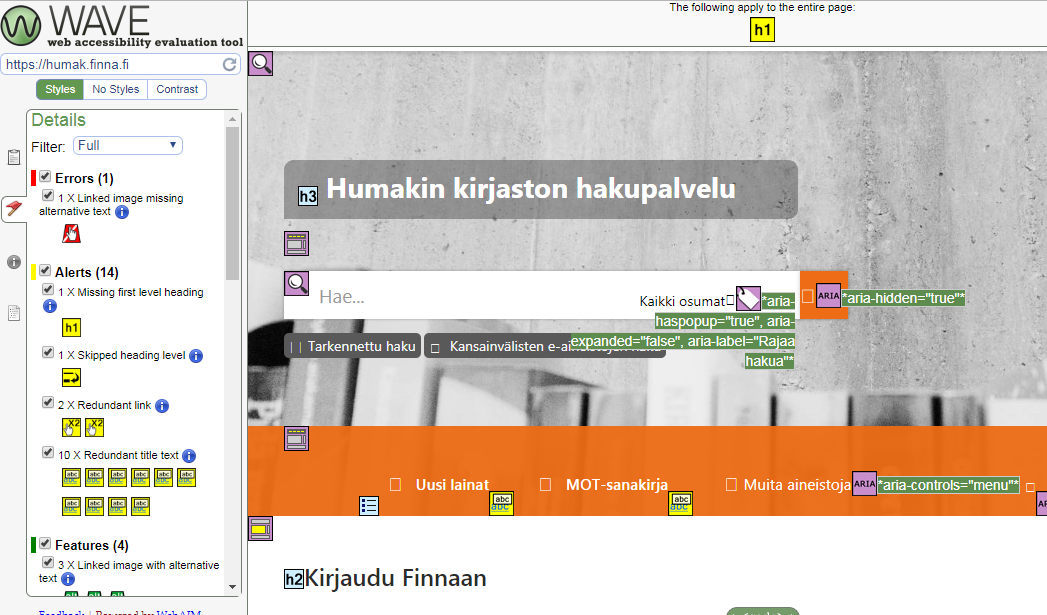Click the yellow h1 icon at page top

click(763, 30)
